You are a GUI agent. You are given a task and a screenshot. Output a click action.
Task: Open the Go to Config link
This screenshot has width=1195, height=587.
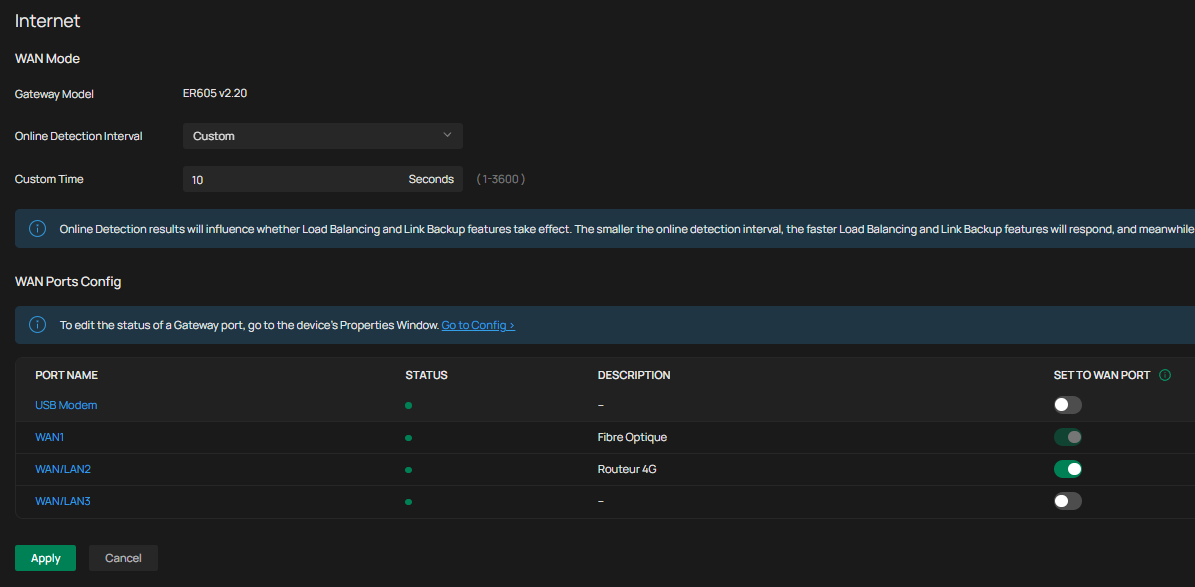point(478,325)
